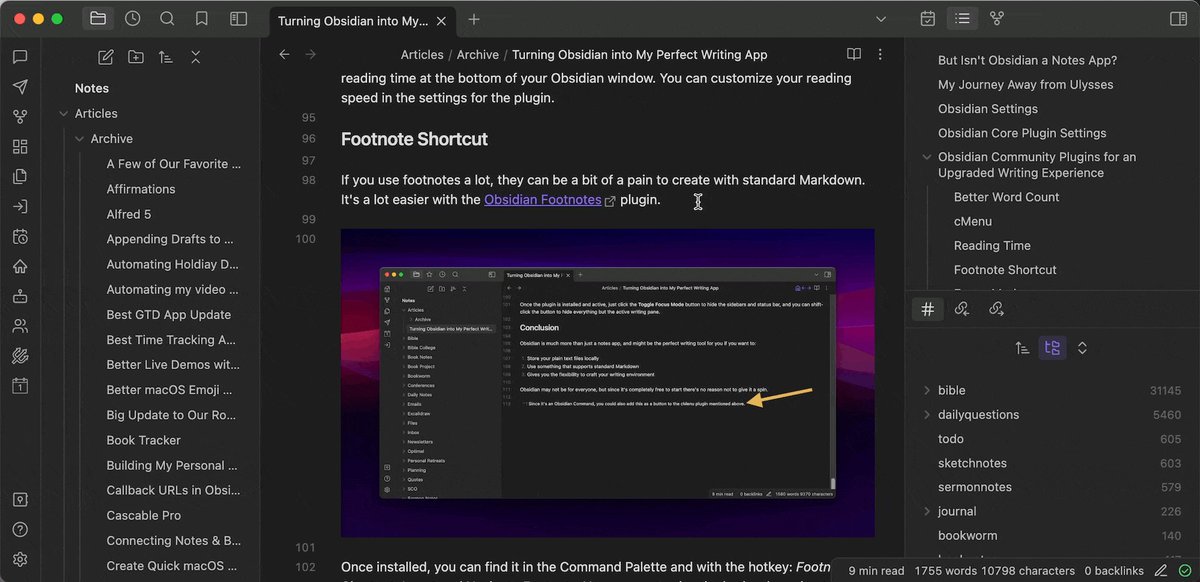Viewport: 1200px width, 582px height.
Task: Select the tags pane hash tab
Action: tap(927, 309)
